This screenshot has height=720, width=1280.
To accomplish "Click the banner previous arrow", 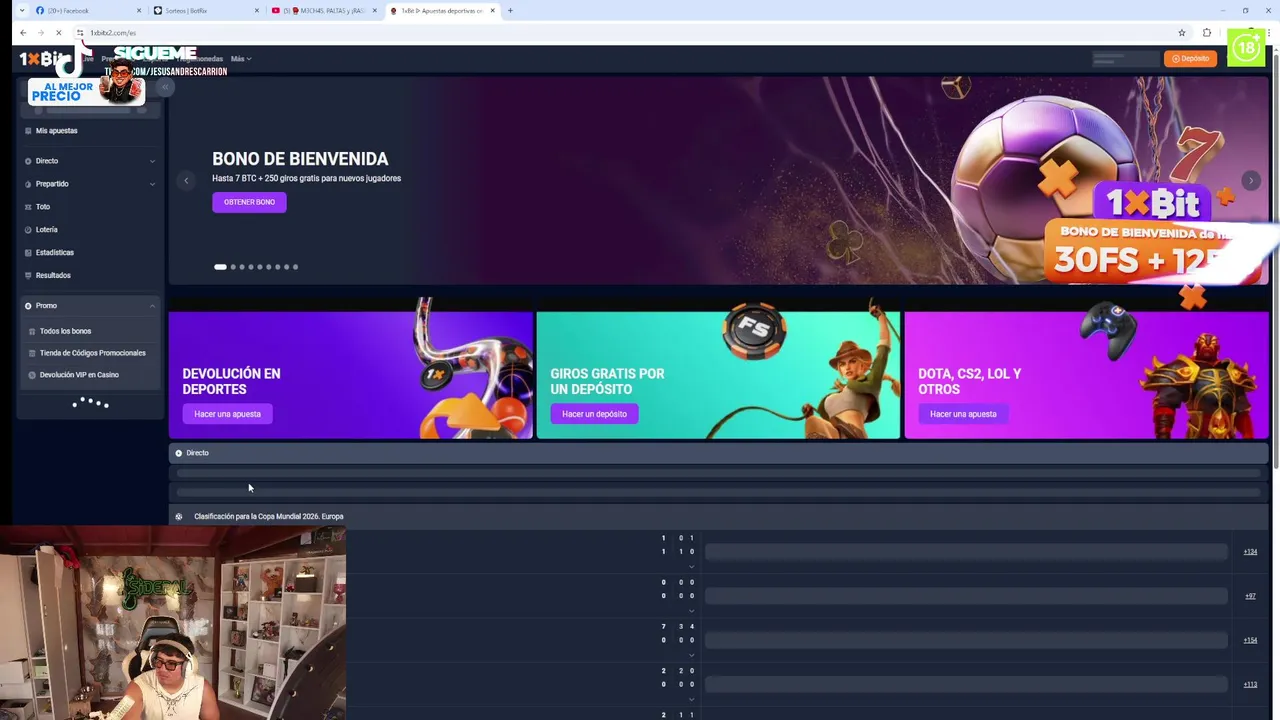I will pyautogui.click(x=186, y=181).
